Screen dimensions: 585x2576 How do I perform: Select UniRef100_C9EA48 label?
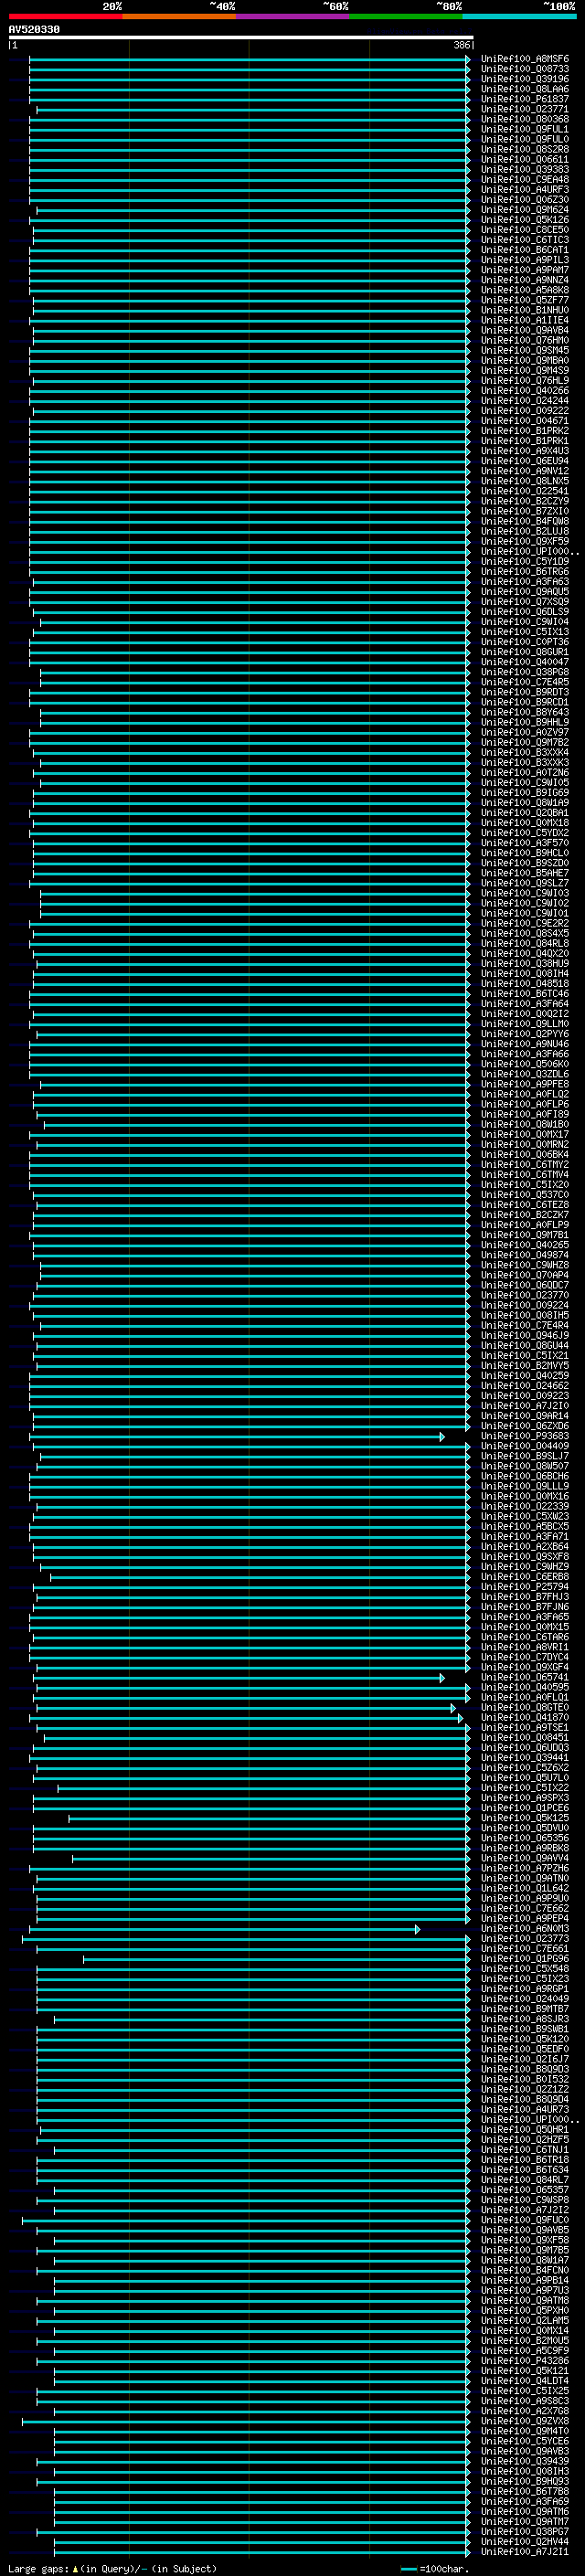pyautogui.click(x=525, y=179)
